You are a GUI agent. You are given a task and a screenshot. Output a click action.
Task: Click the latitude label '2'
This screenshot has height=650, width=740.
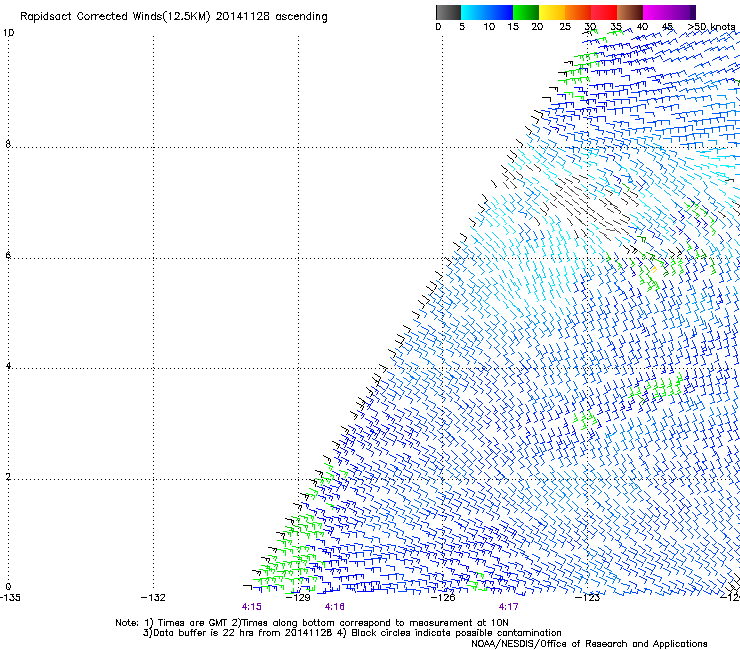pos(8,477)
